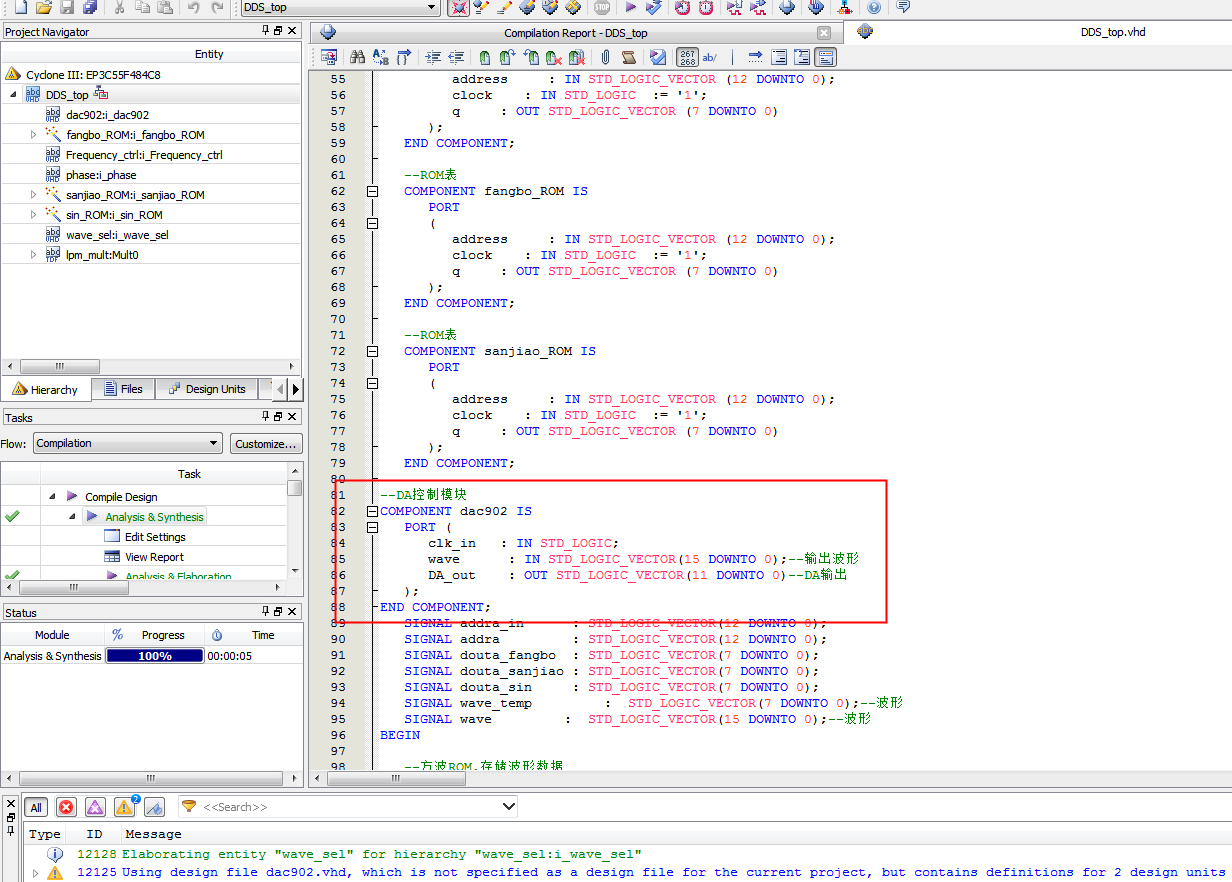Expand the 12125 warning message

tap(36, 872)
